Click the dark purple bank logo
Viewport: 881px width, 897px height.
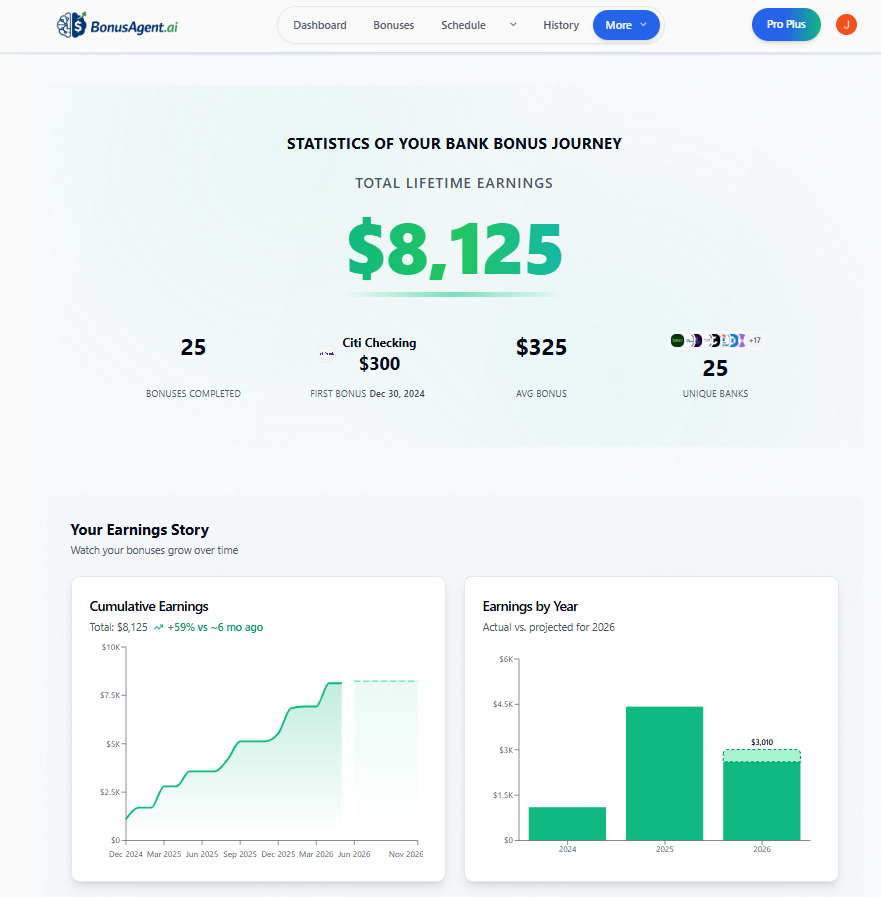coord(697,340)
